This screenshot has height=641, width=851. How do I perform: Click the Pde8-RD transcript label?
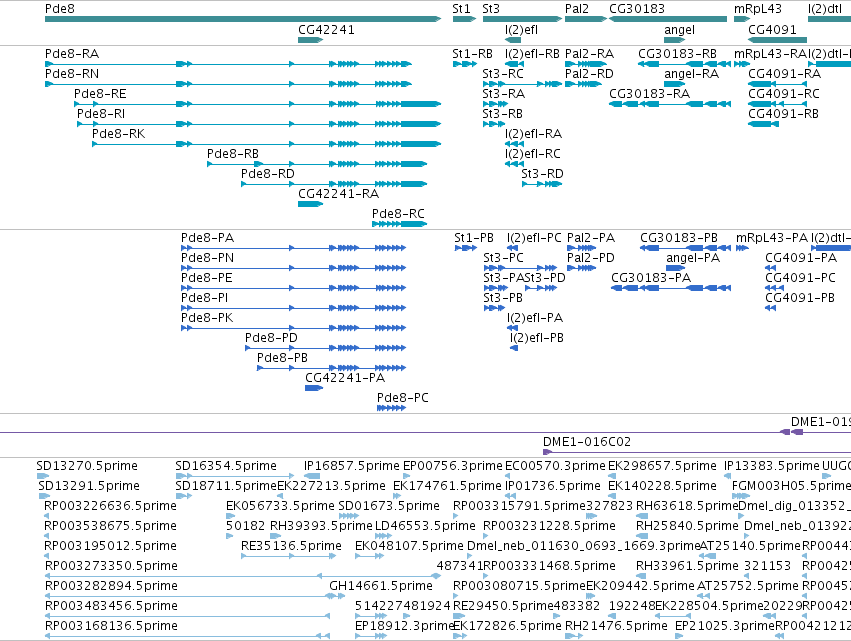(x=268, y=174)
